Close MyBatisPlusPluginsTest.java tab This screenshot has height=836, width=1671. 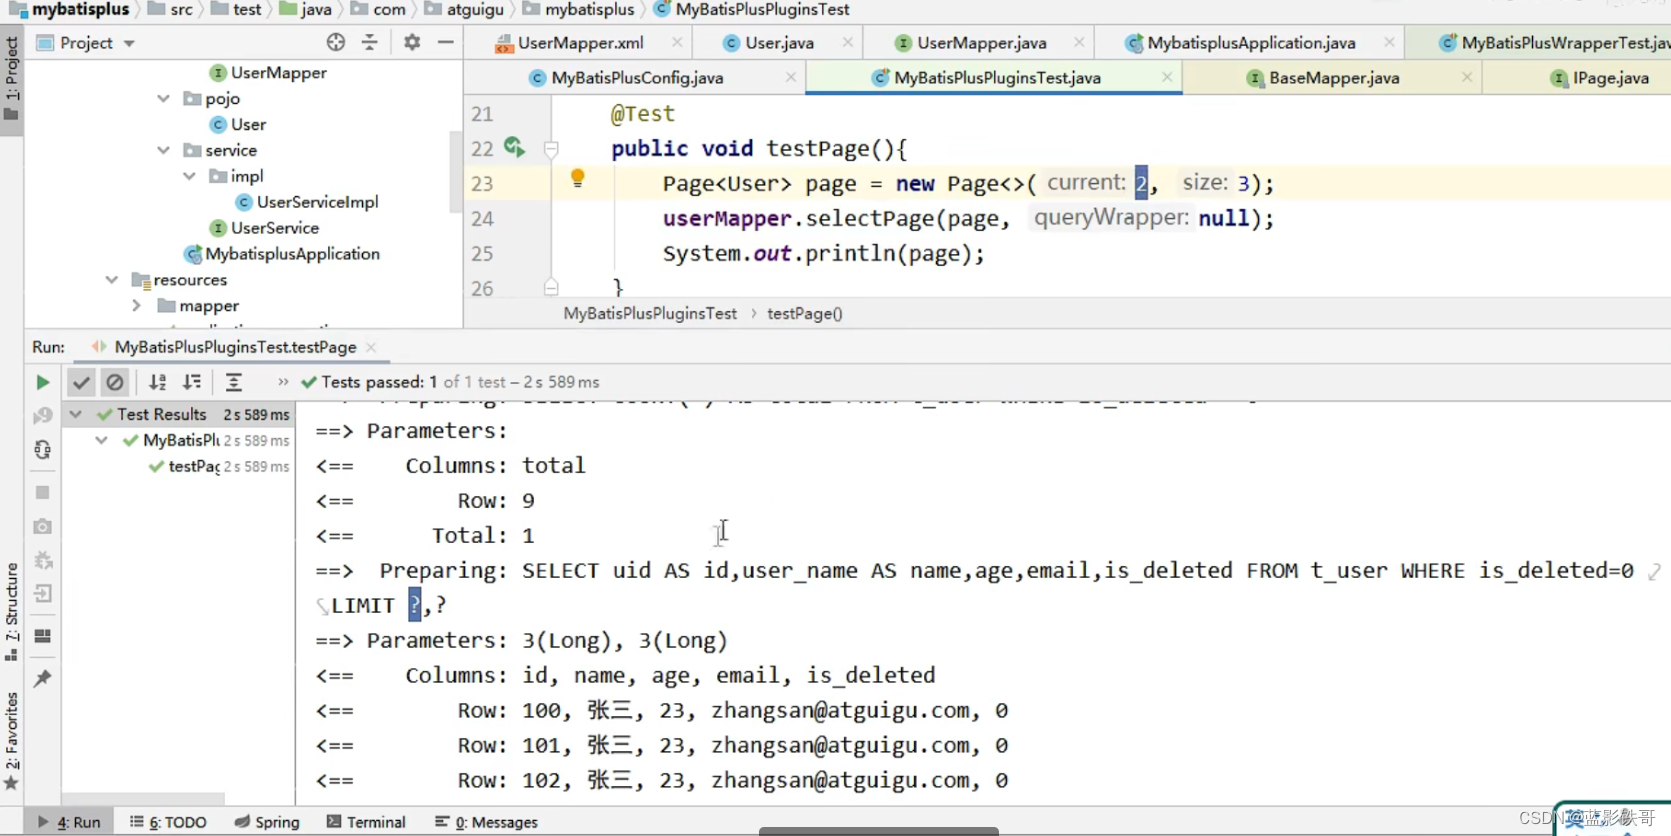[1167, 77]
